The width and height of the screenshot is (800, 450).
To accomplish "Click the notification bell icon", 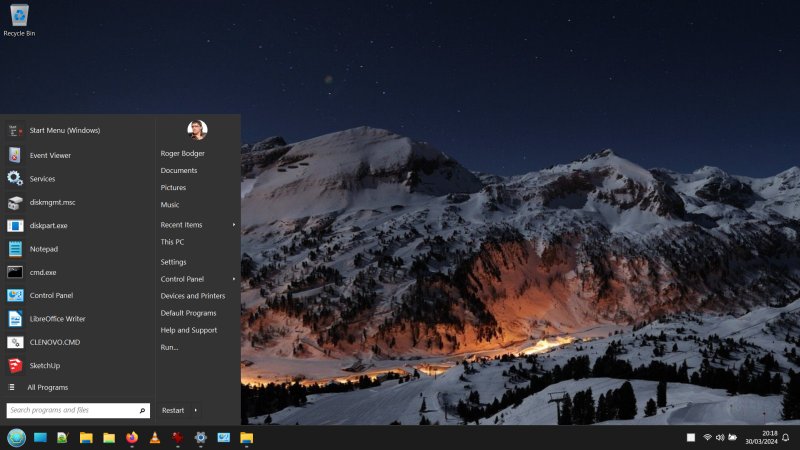I will [786, 438].
